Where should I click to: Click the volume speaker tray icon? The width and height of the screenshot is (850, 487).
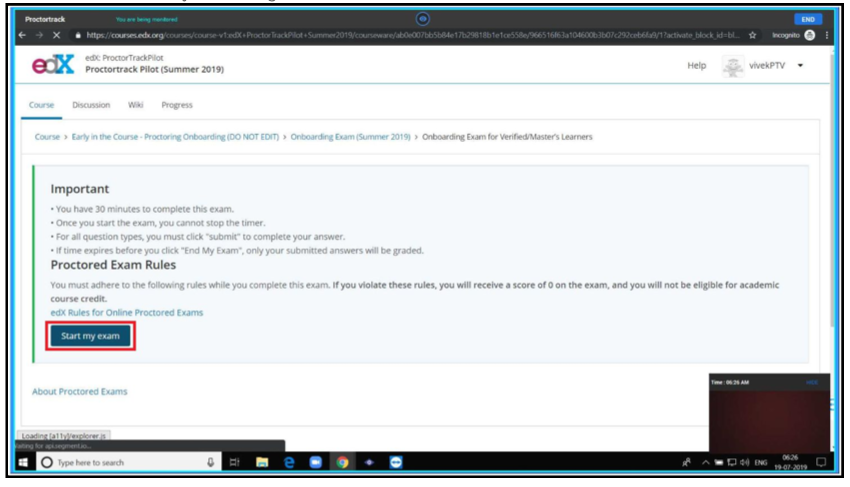(x=745, y=463)
